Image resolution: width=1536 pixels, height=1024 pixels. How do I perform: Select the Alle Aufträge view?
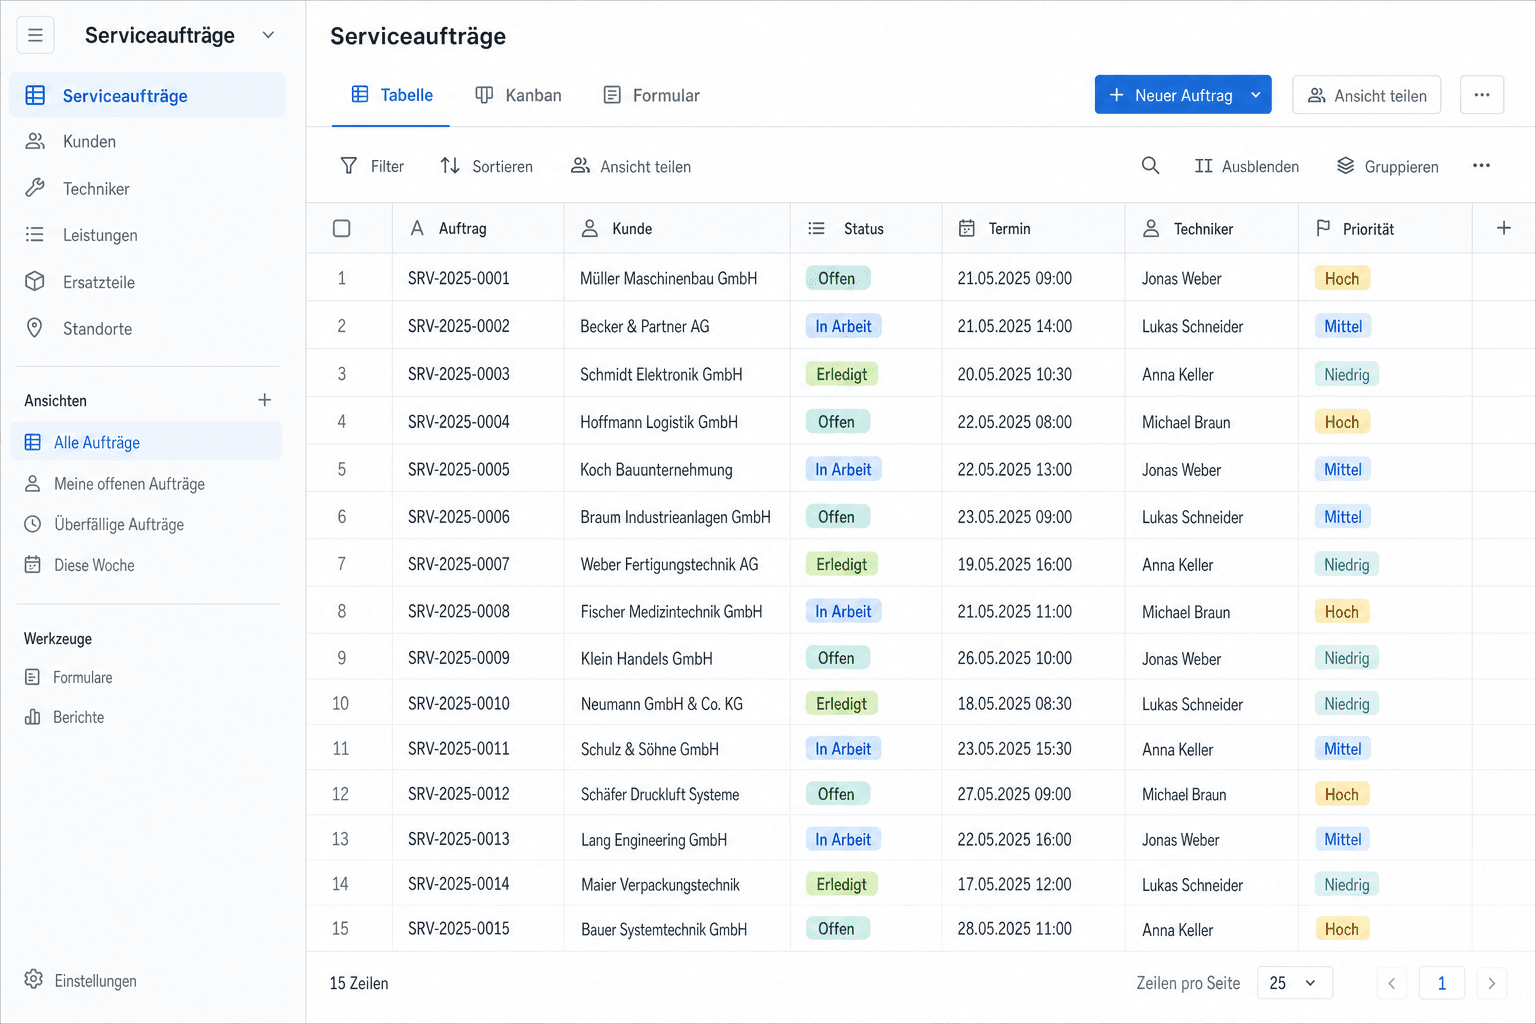pyautogui.click(x=146, y=442)
